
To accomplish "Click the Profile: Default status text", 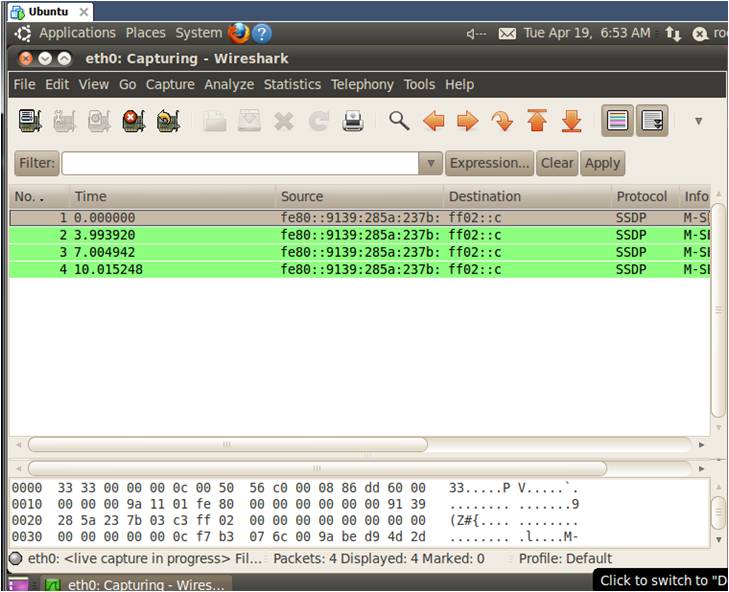I will (565, 558).
